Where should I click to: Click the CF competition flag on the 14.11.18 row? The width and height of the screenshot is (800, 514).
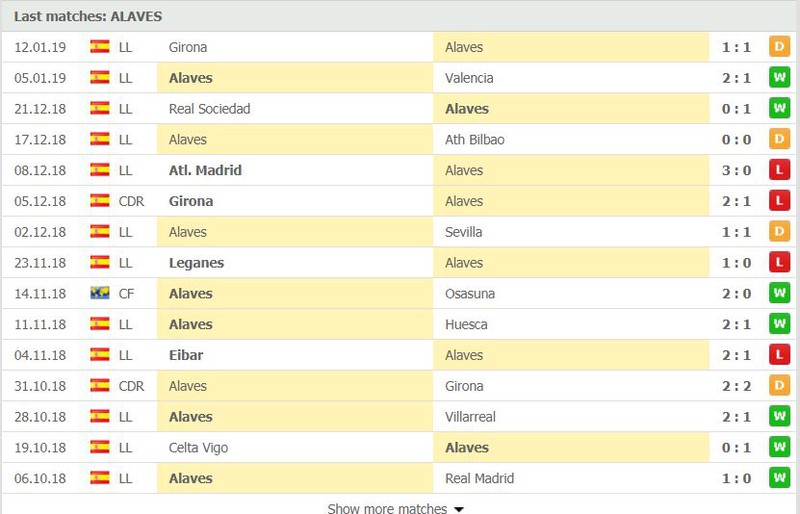tap(99, 293)
